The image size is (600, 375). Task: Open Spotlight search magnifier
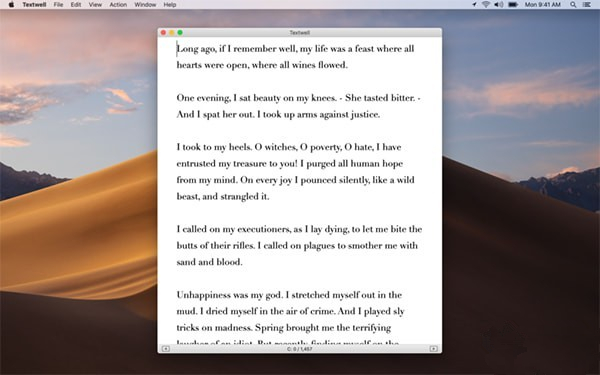tap(573, 5)
